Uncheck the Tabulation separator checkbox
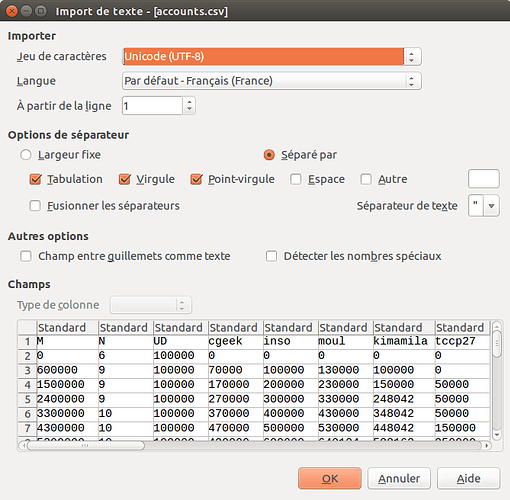The image size is (510, 500). point(35,179)
